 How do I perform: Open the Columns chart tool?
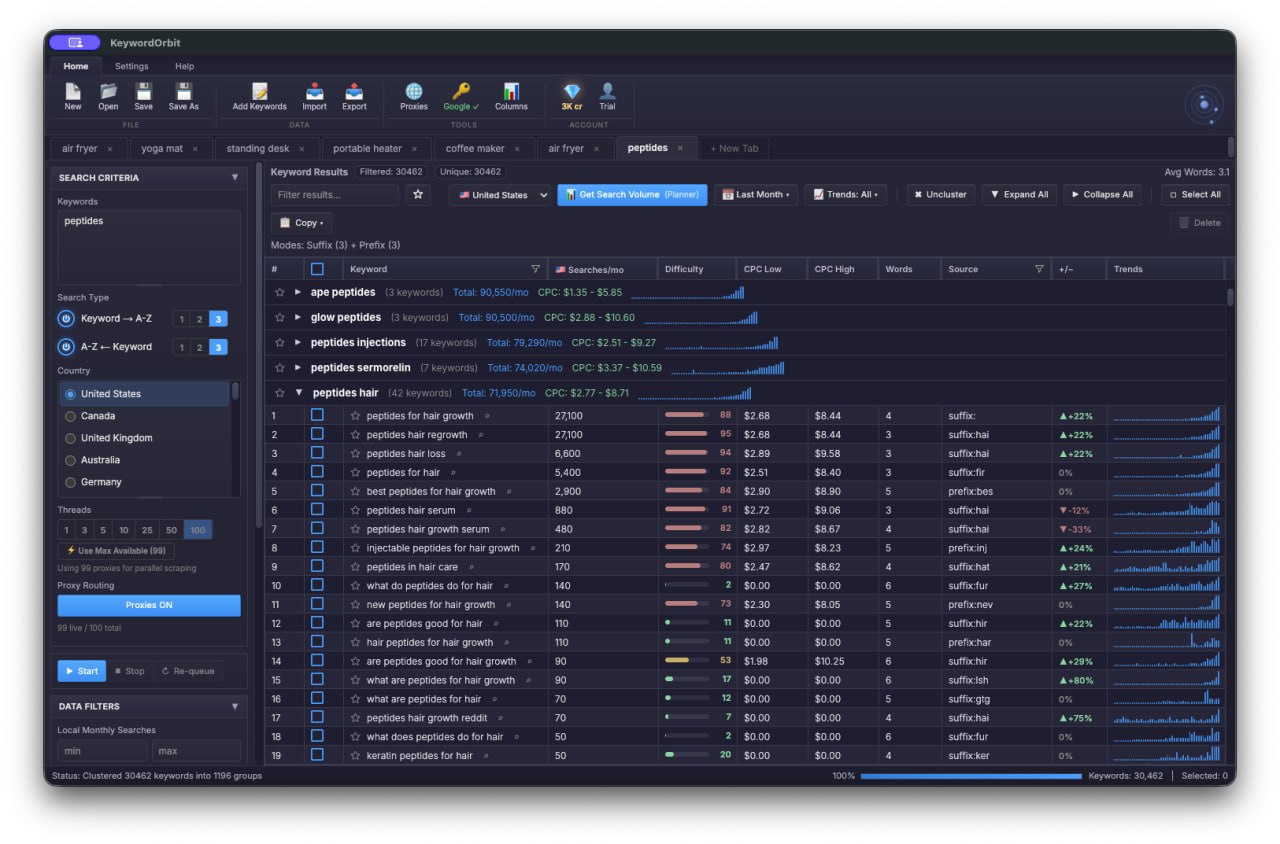click(x=511, y=91)
